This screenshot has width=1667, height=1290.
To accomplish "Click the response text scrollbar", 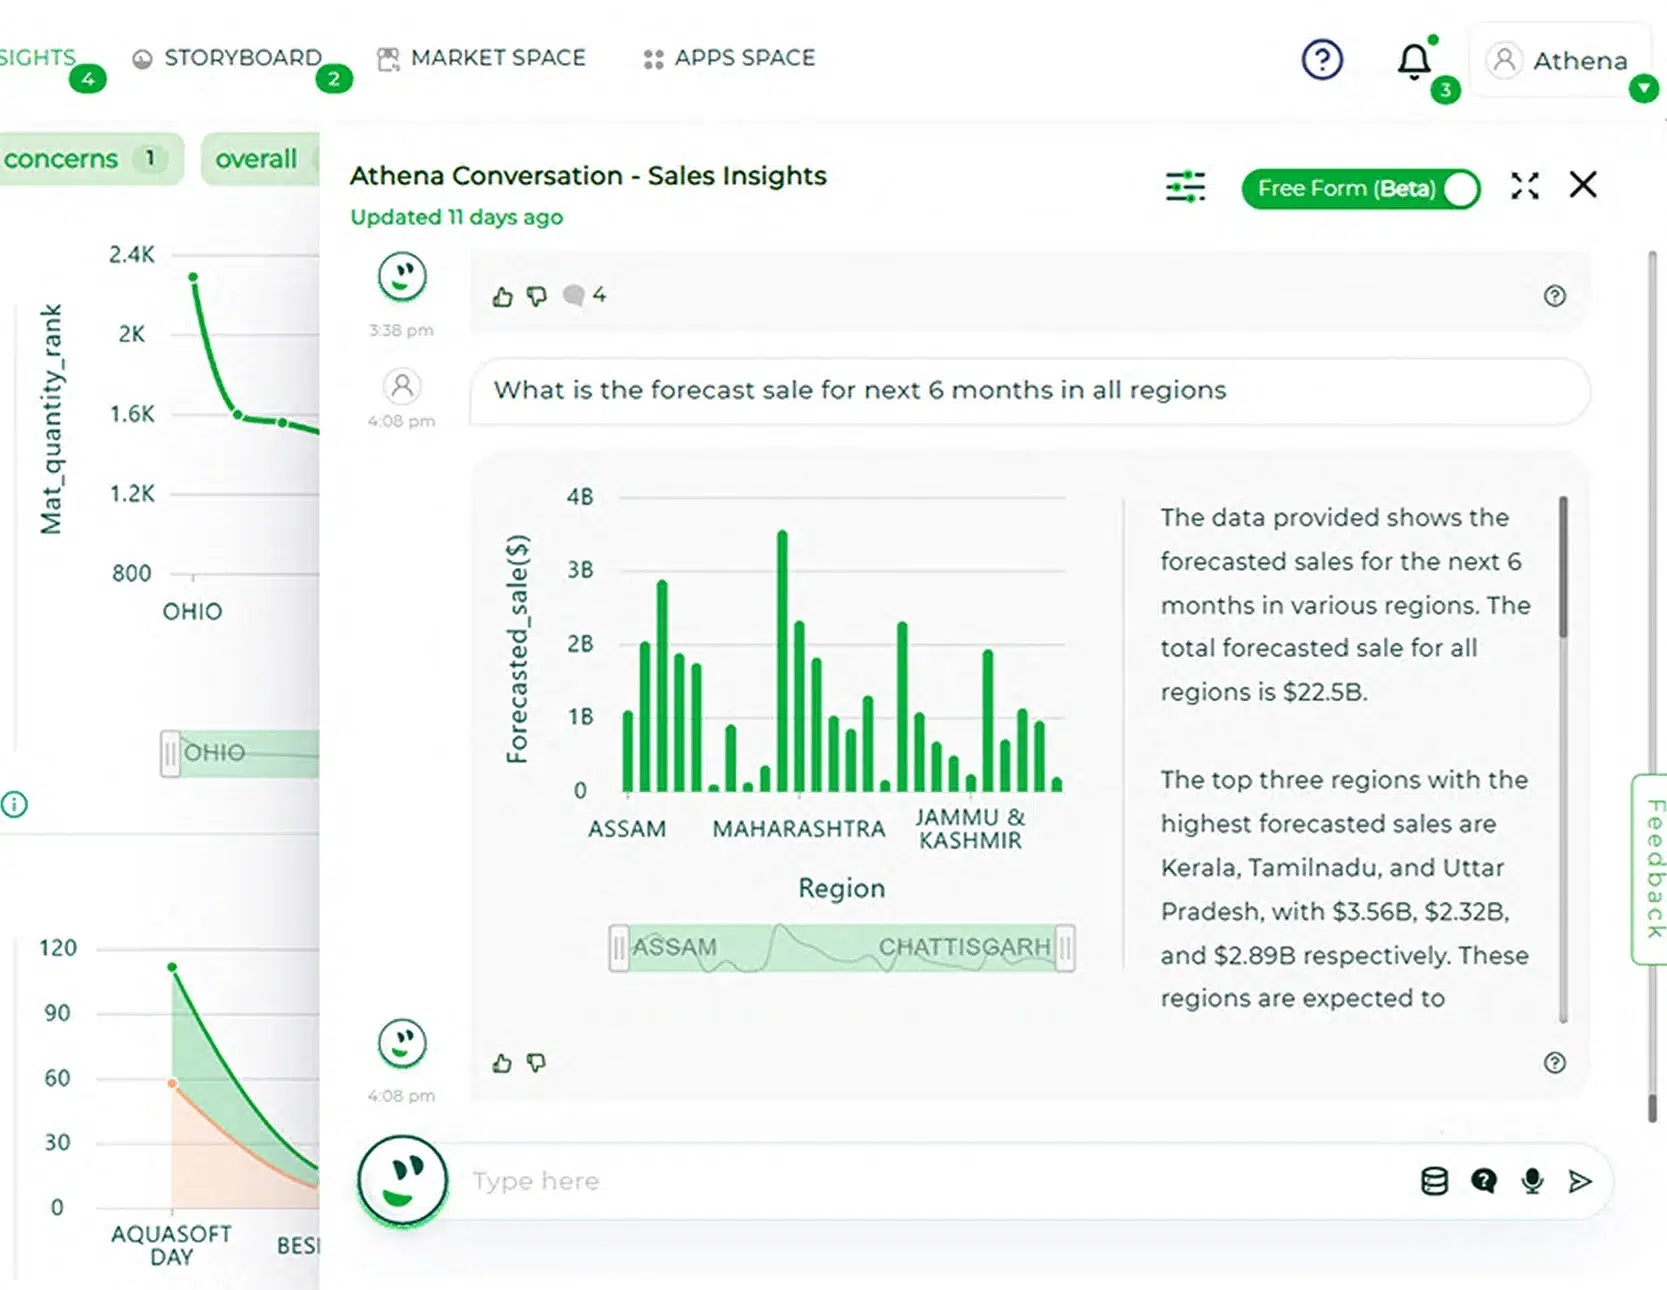I will pos(1563,567).
